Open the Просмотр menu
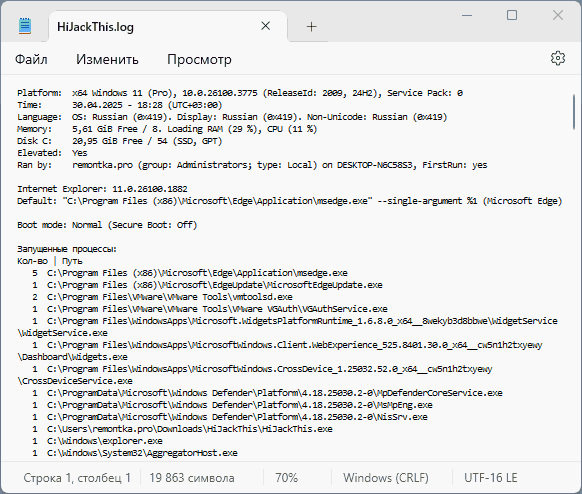Image resolution: width=582 pixels, height=494 pixels. 199,59
